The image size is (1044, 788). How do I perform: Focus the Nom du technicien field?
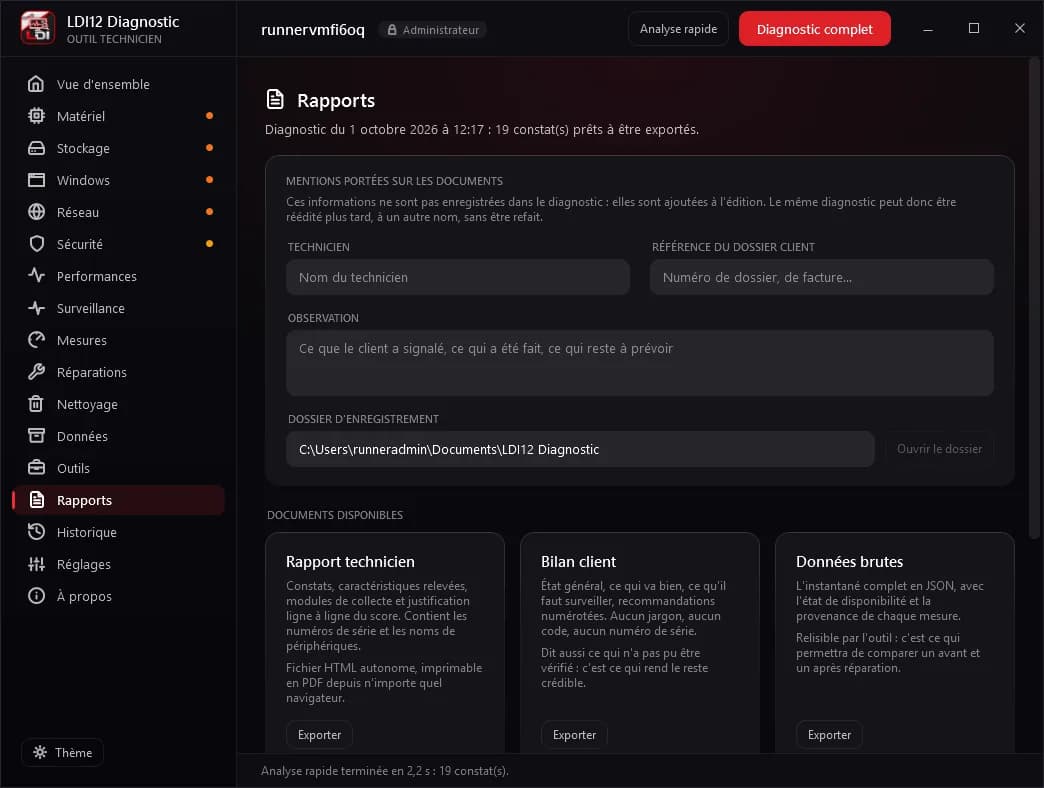pos(458,277)
